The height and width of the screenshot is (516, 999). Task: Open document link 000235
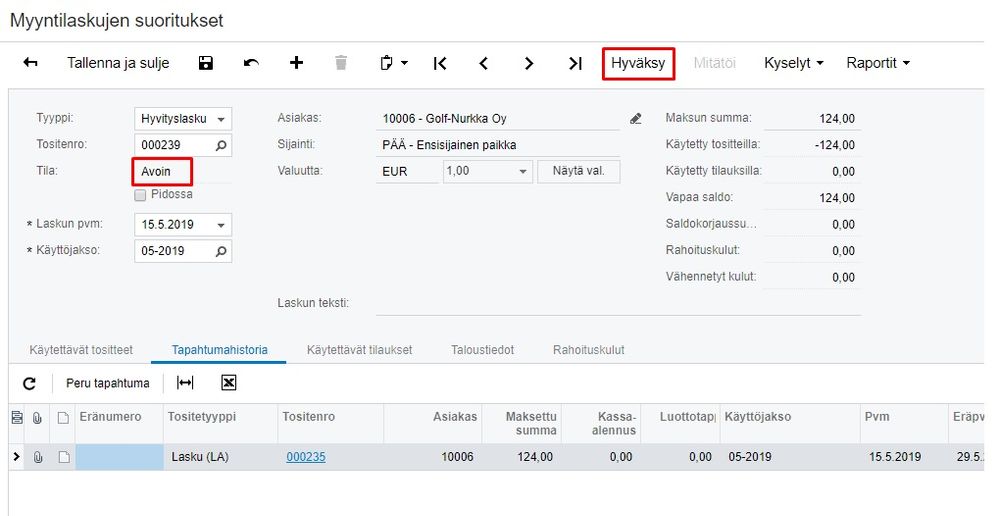pos(305,457)
